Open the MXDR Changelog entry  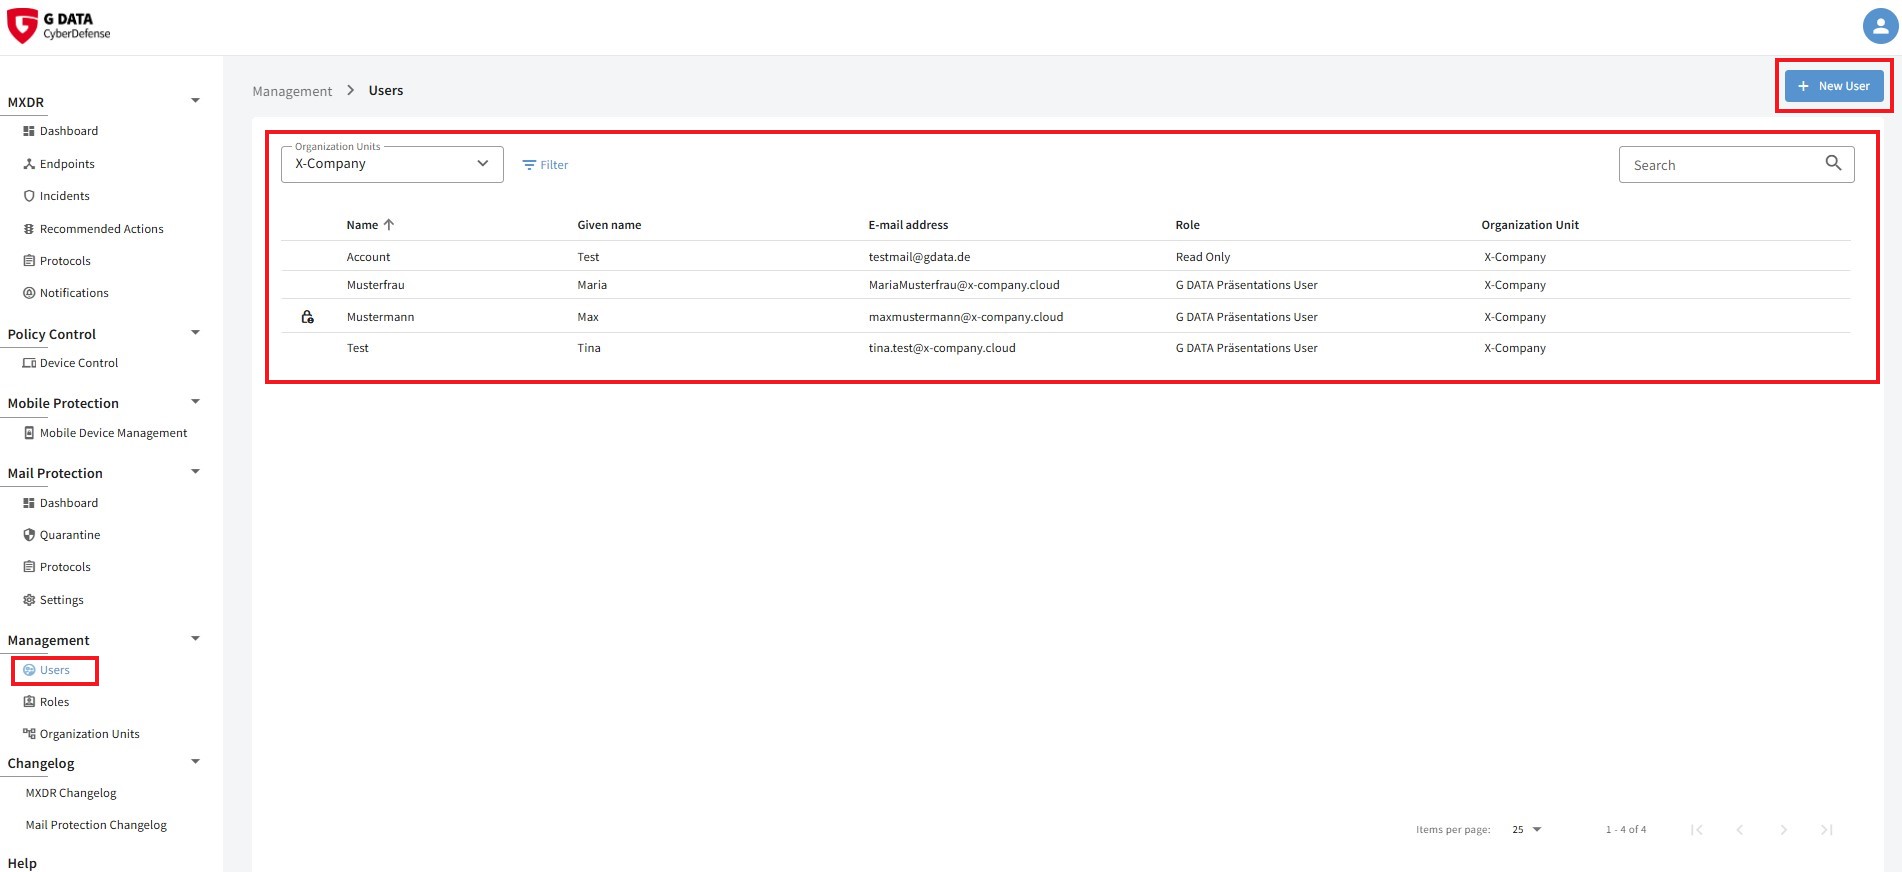[x=71, y=793]
